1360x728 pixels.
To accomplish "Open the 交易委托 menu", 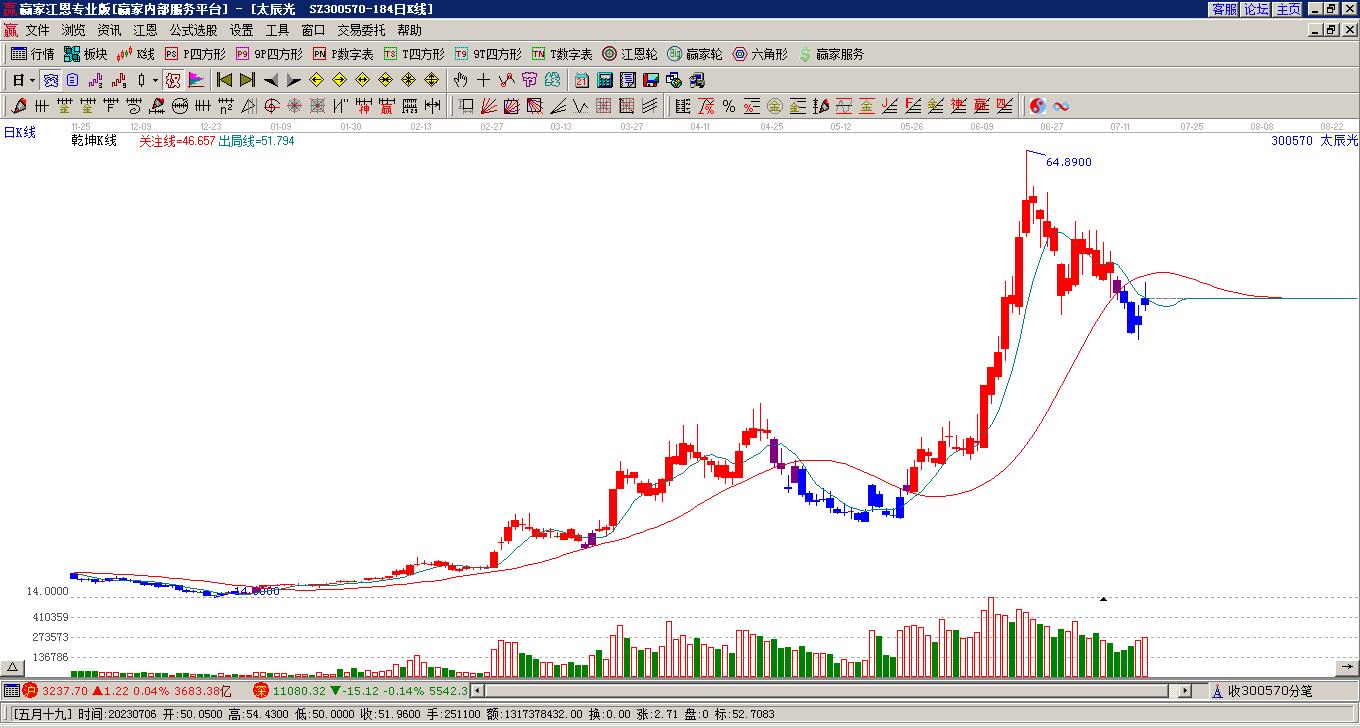I will point(361,31).
